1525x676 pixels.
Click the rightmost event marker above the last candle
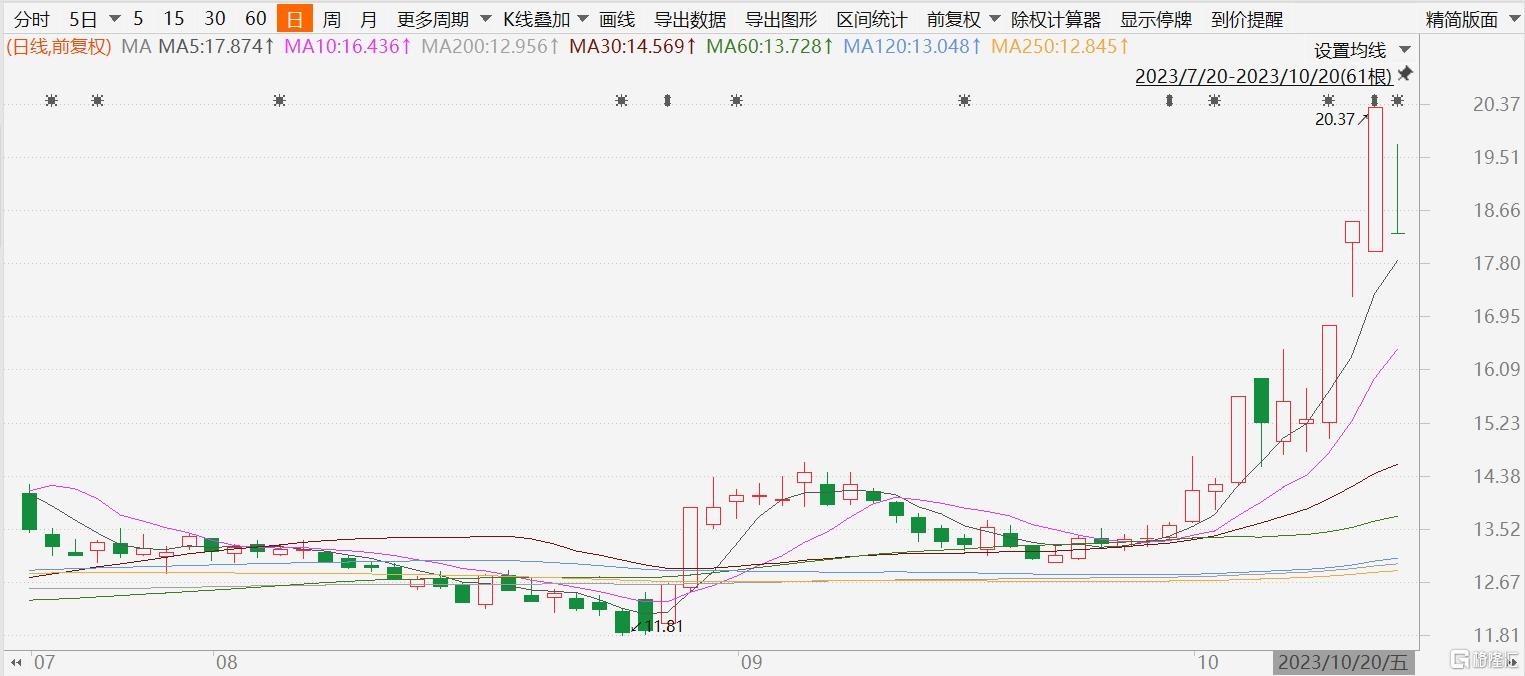coord(1398,100)
